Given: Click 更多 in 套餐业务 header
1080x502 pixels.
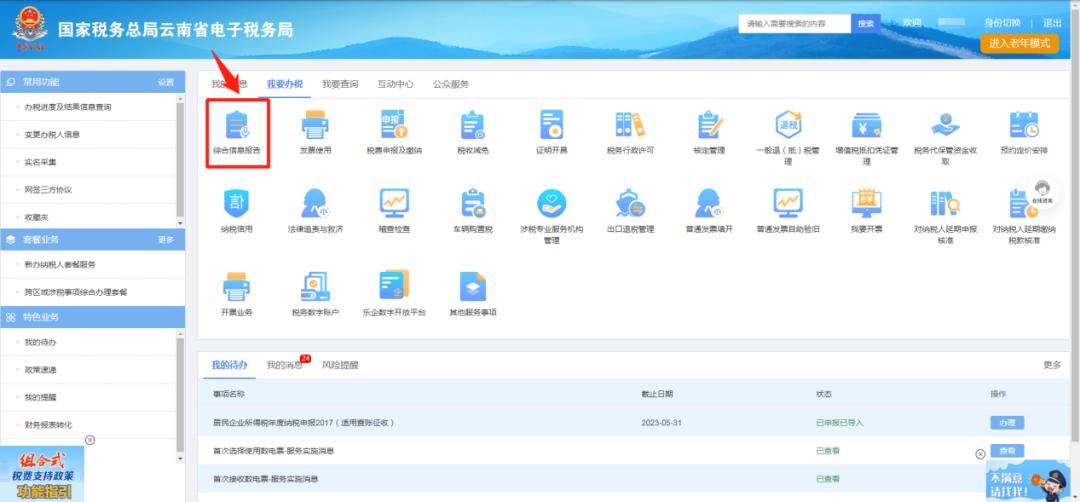Looking at the screenshot, I should point(166,240).
